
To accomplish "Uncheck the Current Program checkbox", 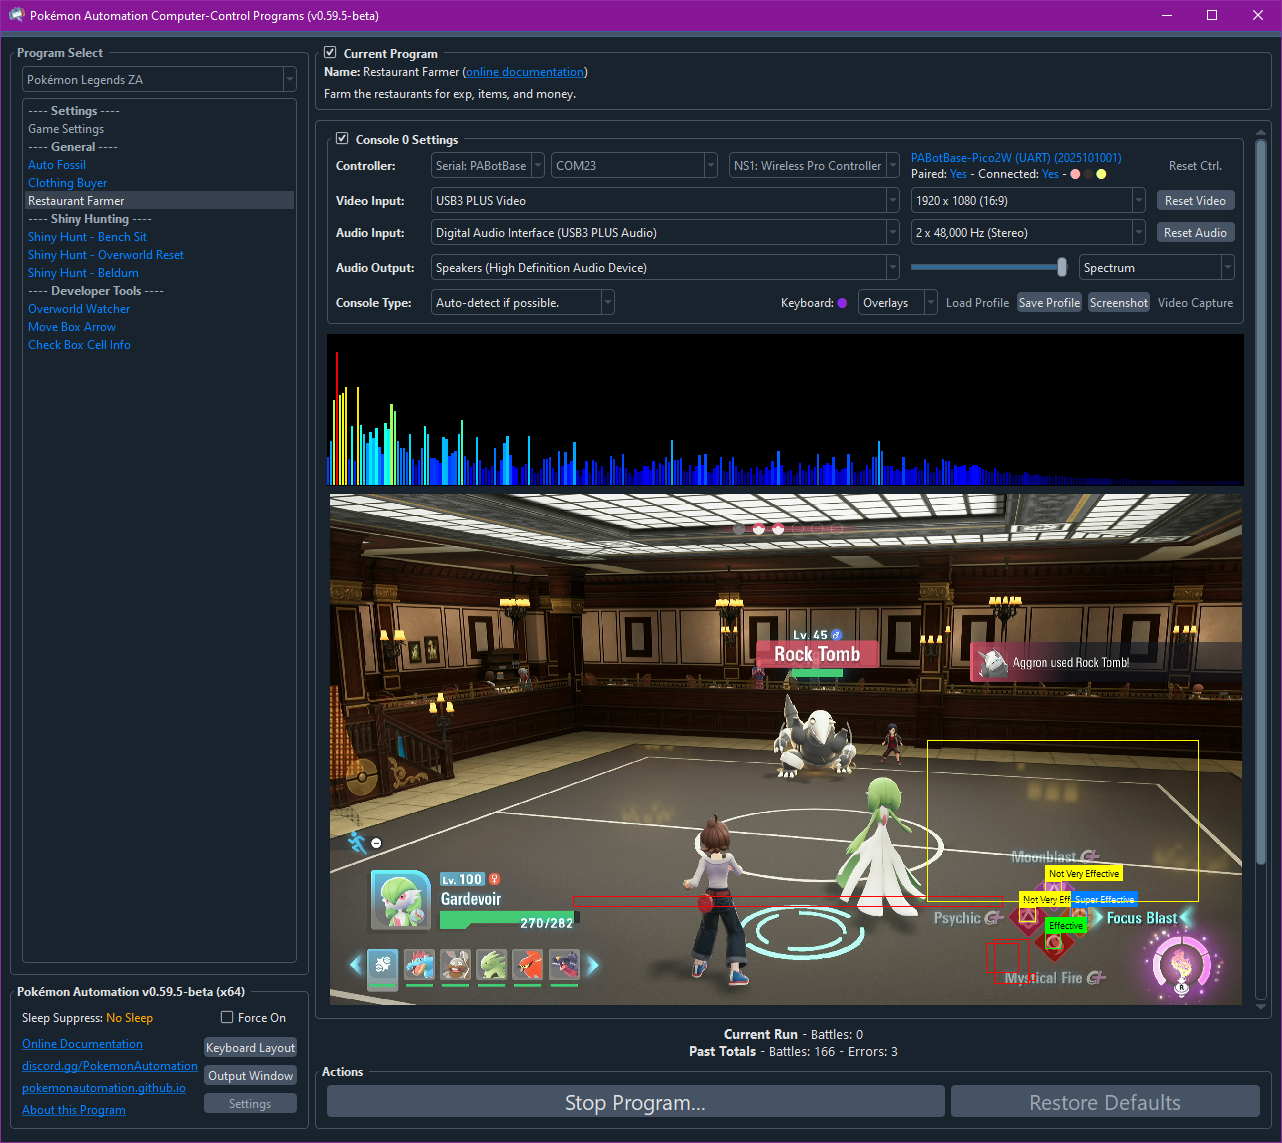I will [x=331, y=53].
